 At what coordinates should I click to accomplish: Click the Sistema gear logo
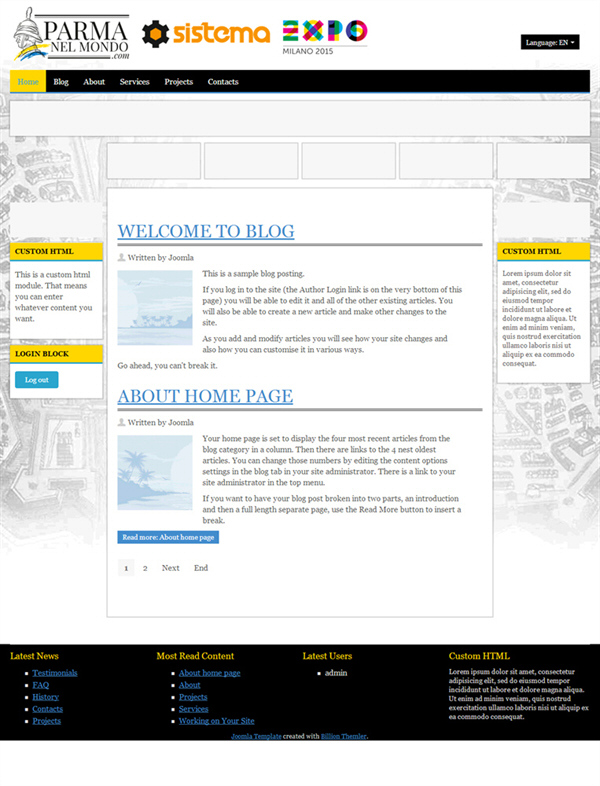tap(205, 35)
